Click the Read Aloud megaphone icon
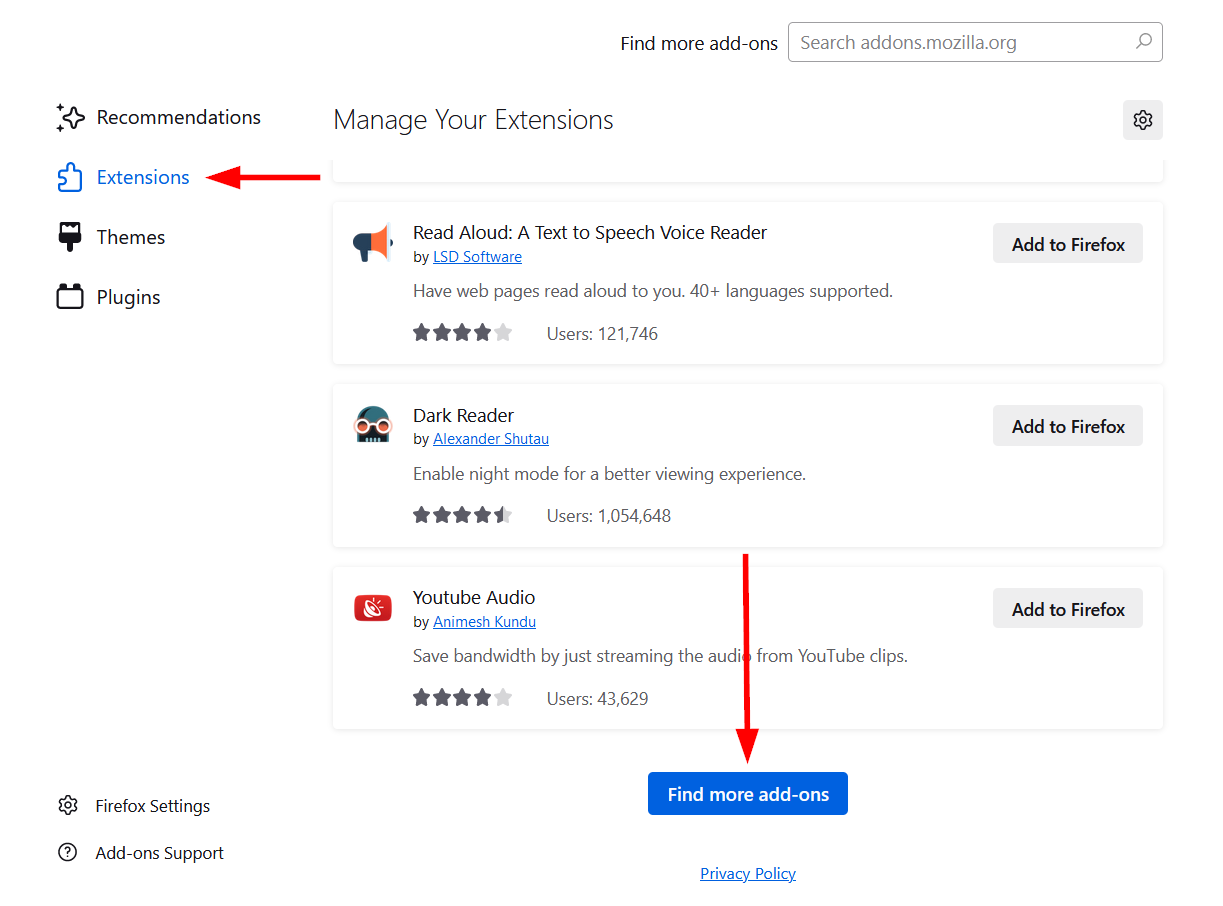The width and height of the screenshot is (1223, 906). pyautogui.click(x=373, y=243)
